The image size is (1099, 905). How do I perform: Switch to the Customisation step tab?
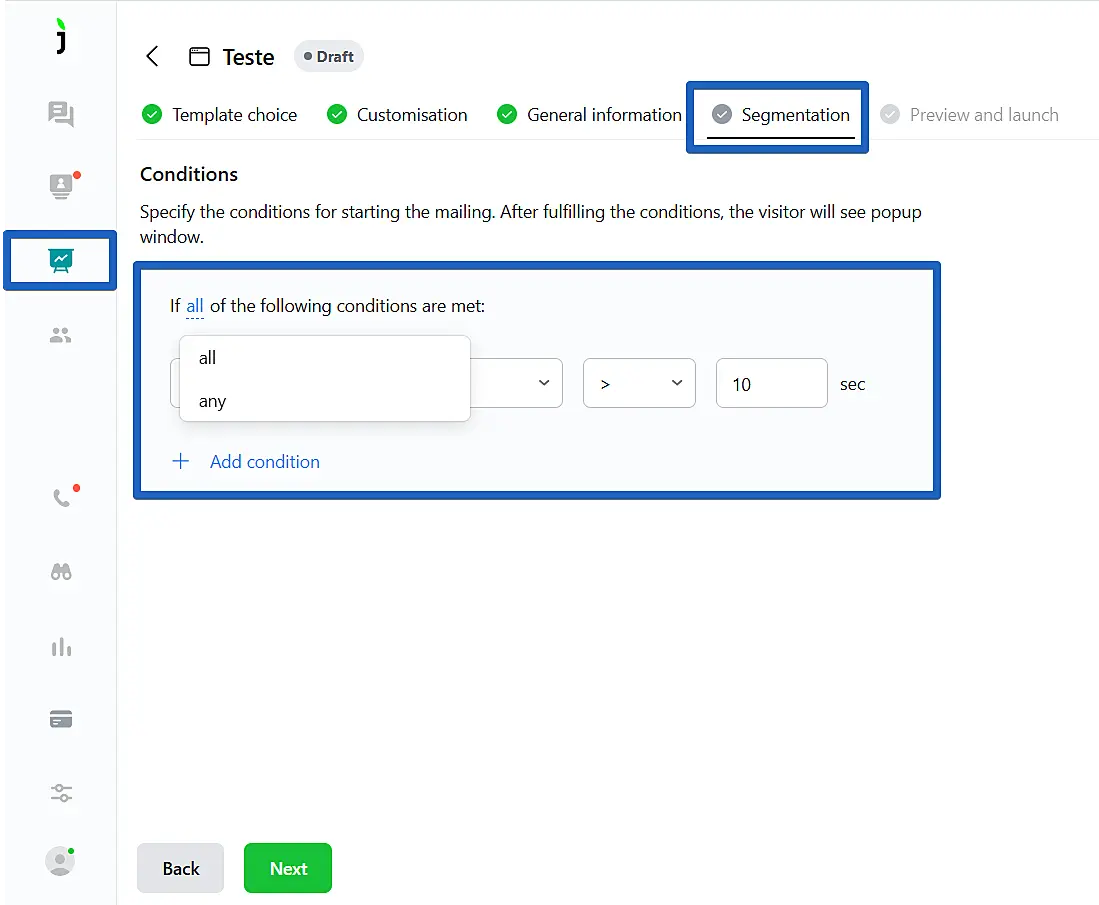click(x=411, y=115)
